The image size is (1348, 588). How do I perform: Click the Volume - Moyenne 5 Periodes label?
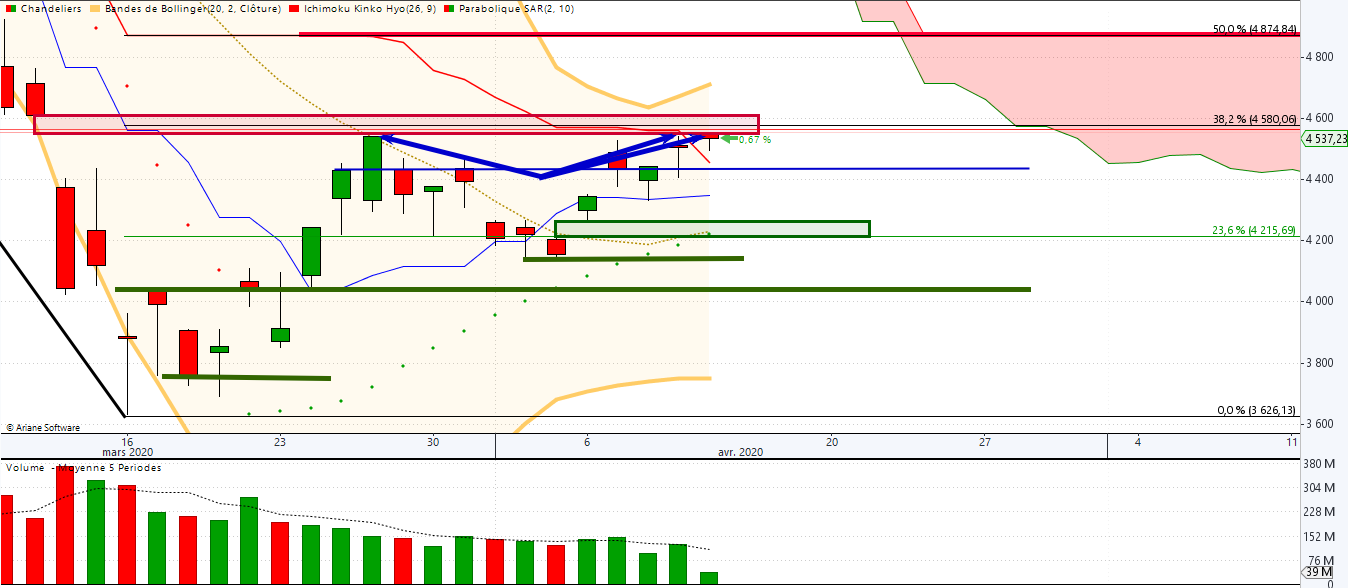pyautogui.click(x=83, y=467)
